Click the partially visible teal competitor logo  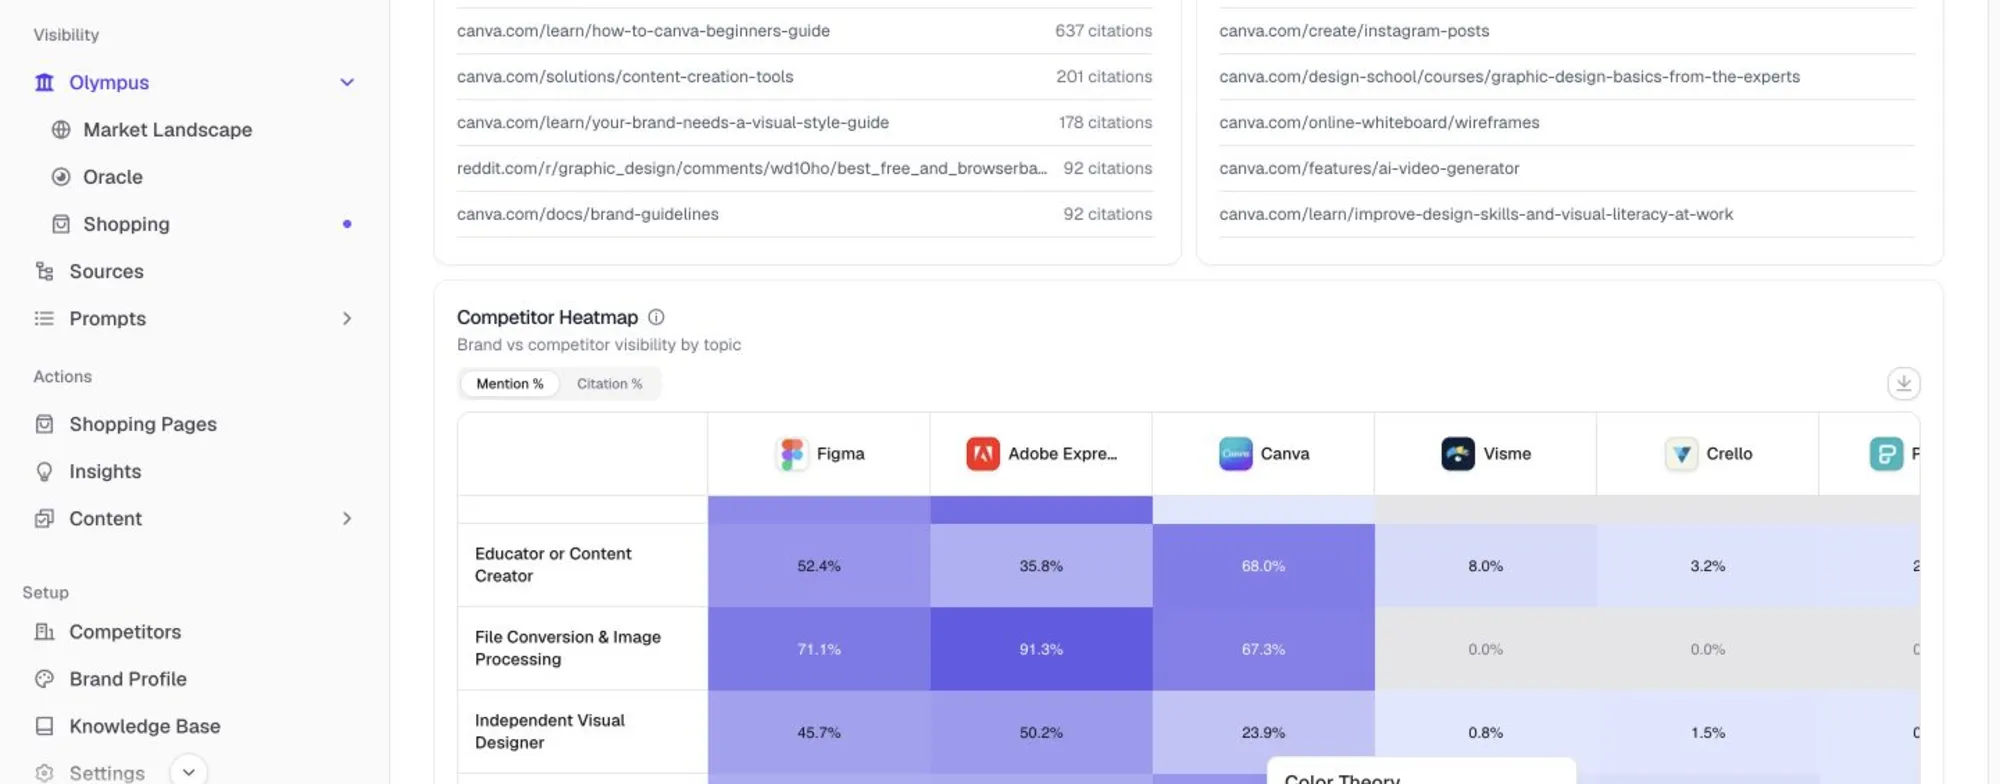1886,453
